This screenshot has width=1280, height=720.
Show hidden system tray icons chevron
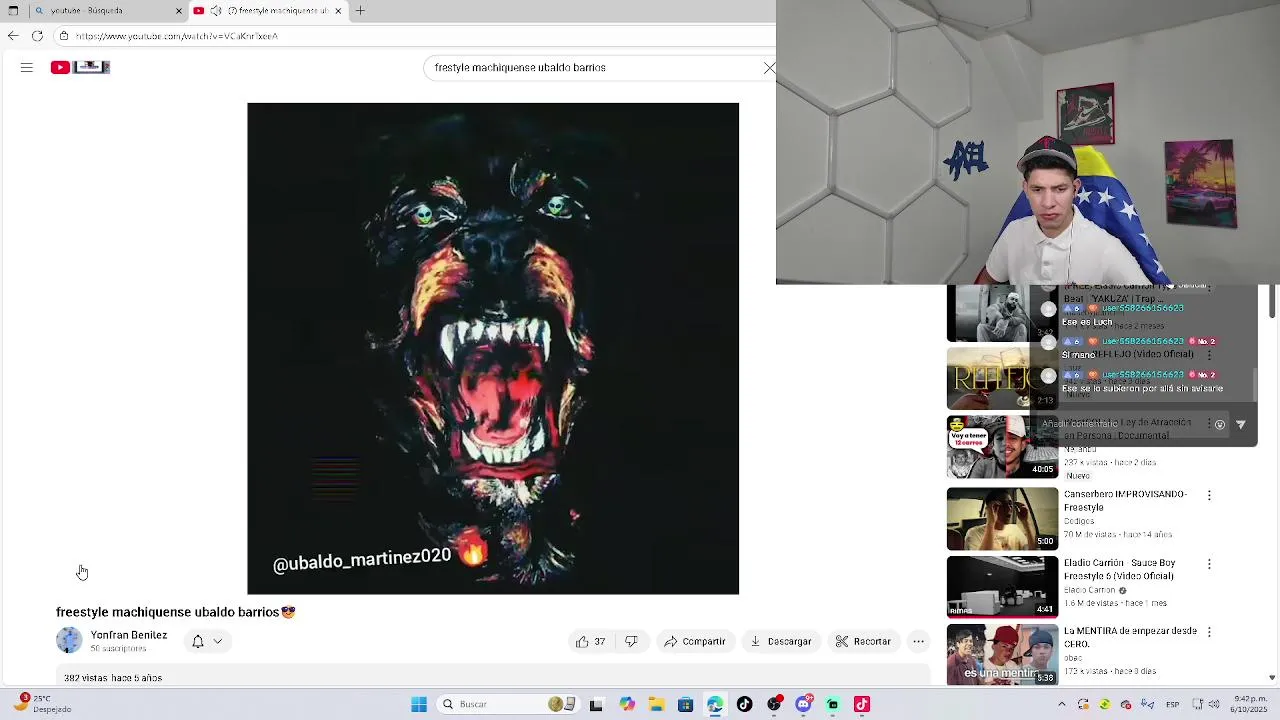pos(1062,704)
